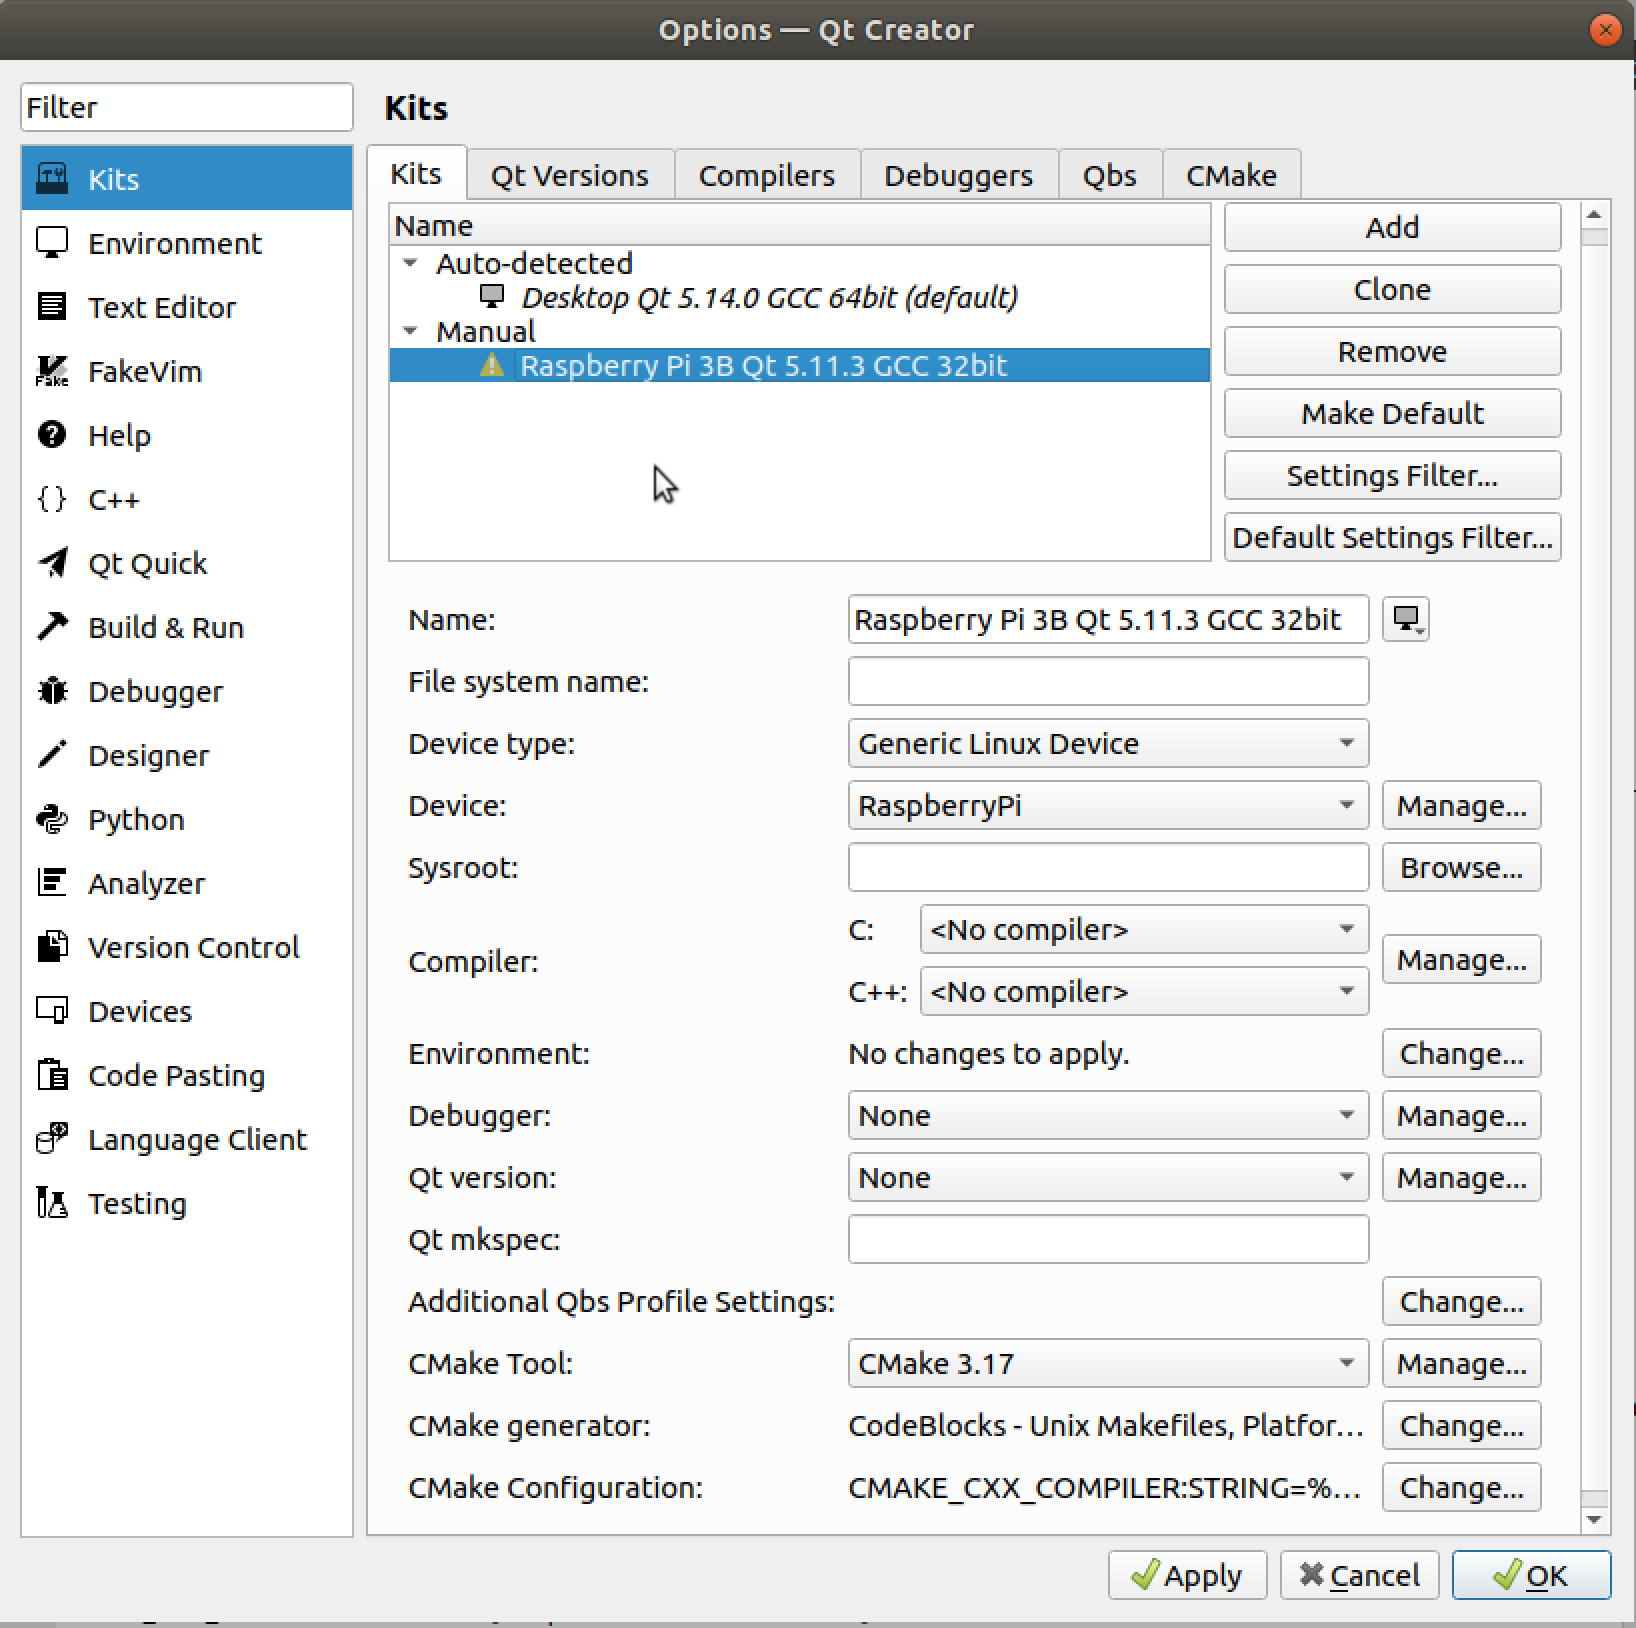Switch to the Qt Versions tab
The height and width of the screenshot is (1628, 1636).
tap(569, 176)
